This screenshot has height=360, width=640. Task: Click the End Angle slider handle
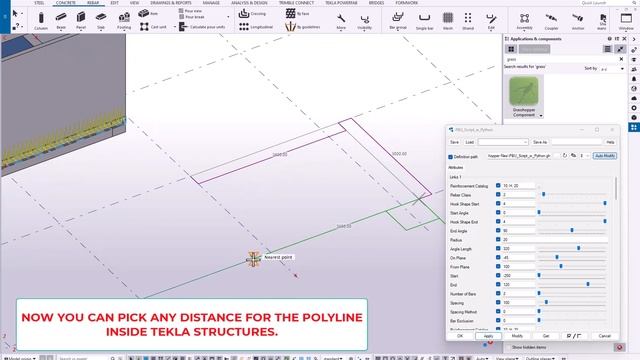click(572, 231)
